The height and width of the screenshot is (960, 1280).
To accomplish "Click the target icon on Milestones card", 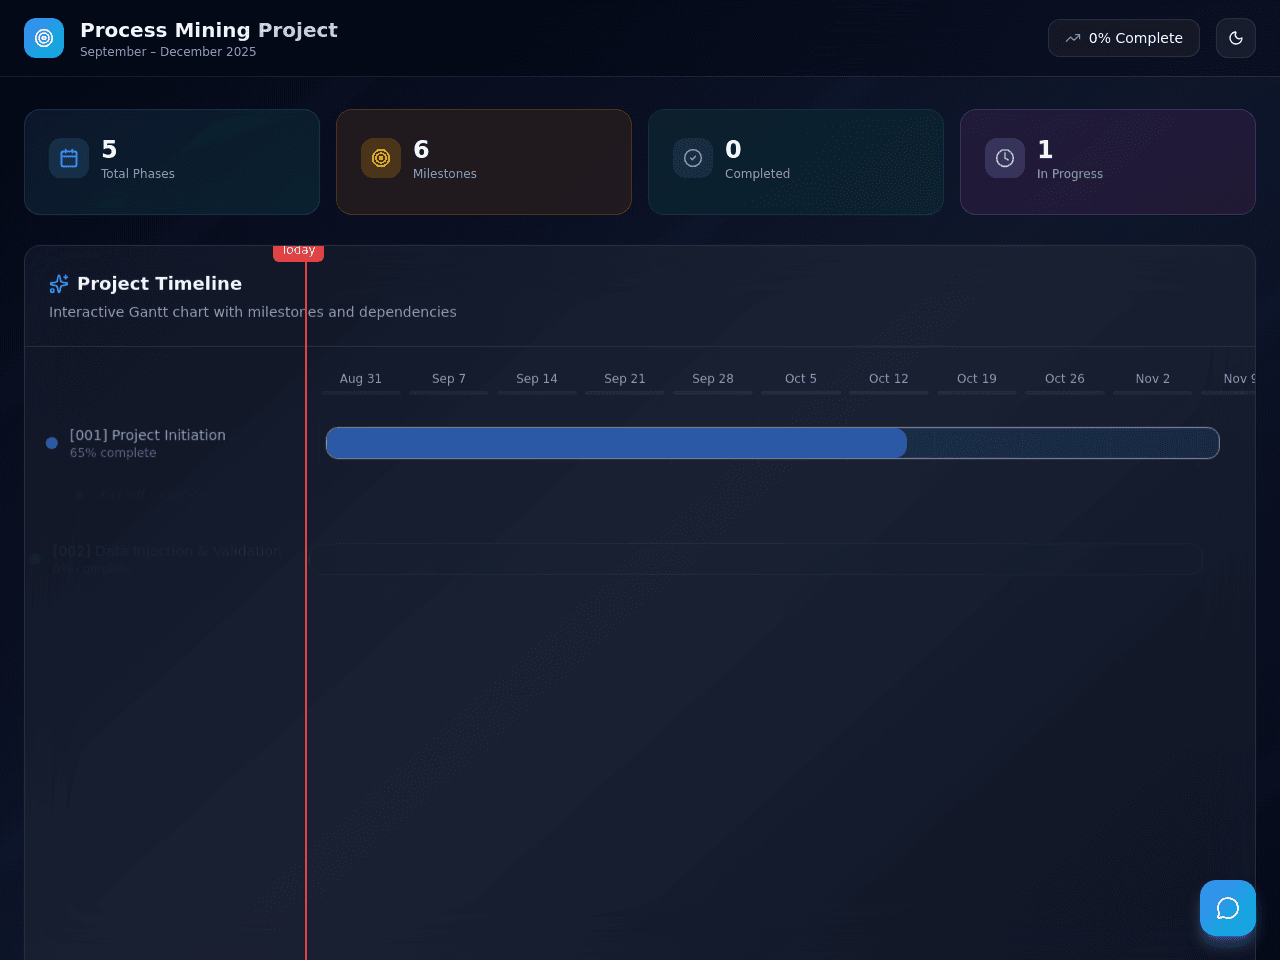I will (x=381, y=158).
